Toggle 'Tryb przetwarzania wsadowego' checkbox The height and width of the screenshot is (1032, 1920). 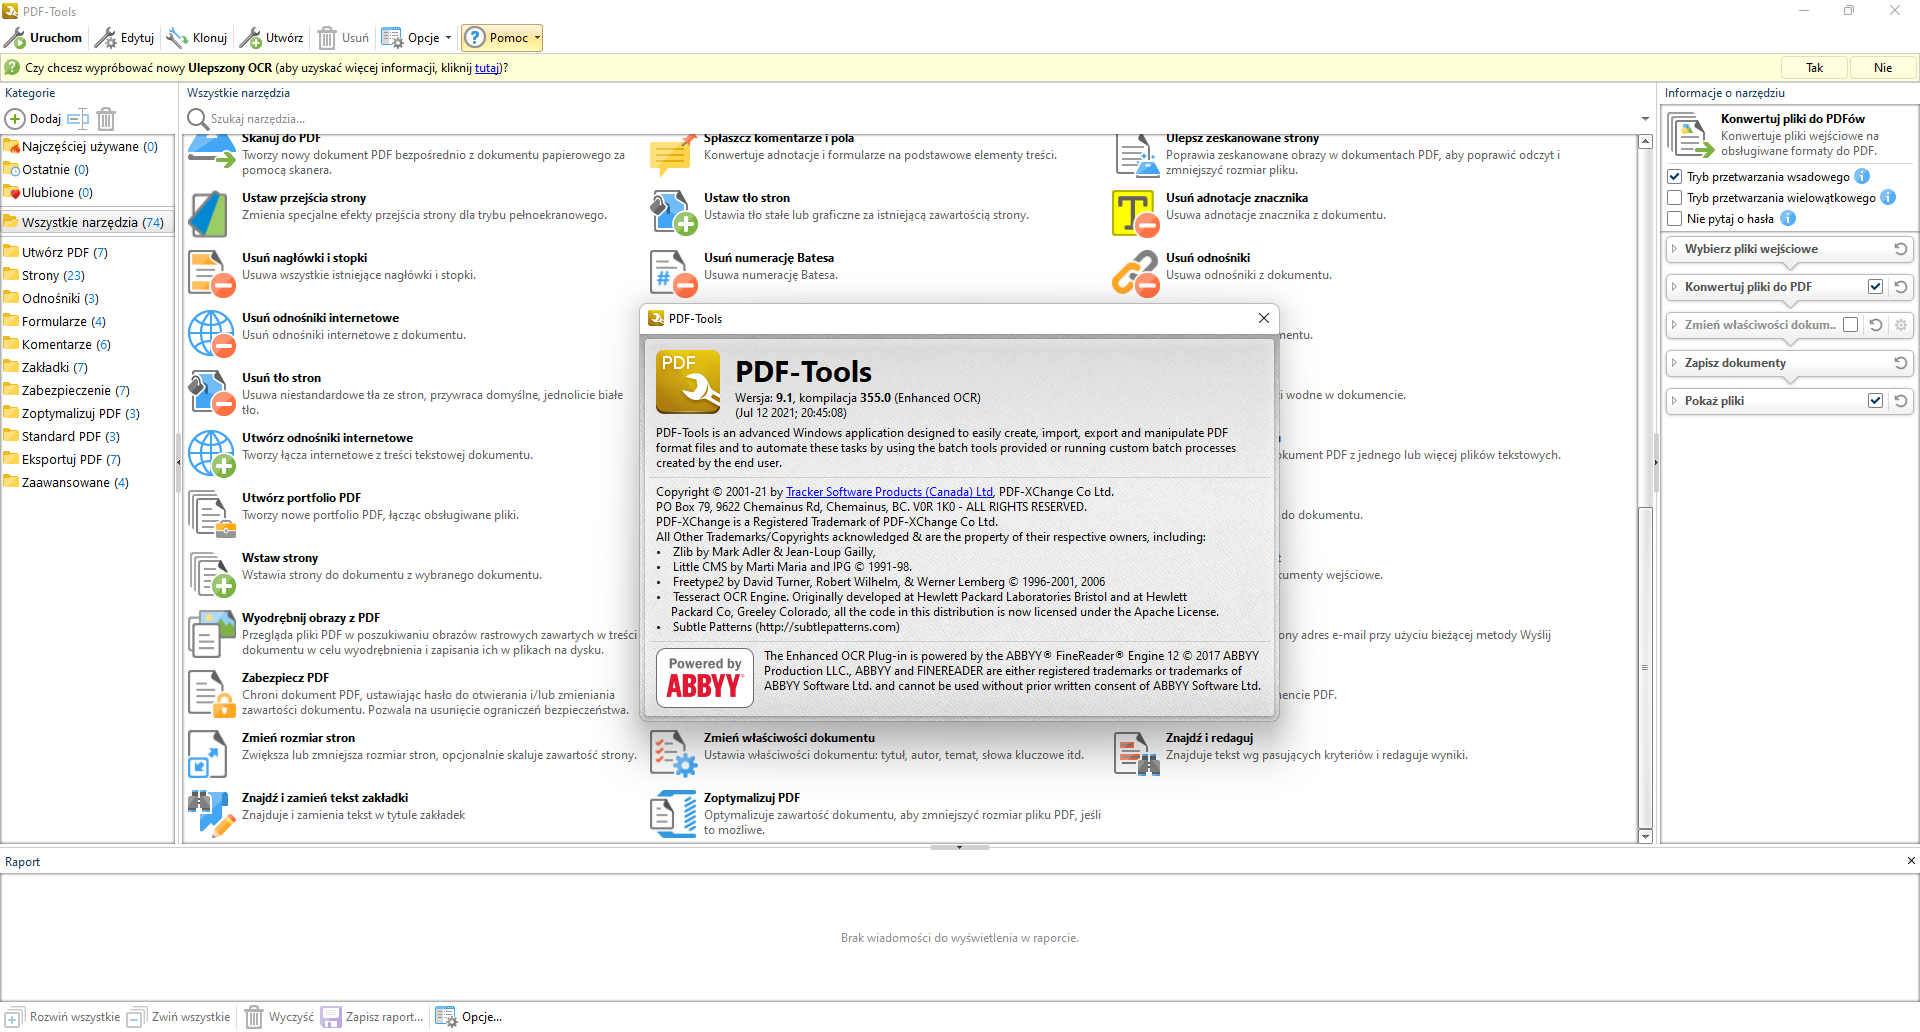click(1675, 177)
